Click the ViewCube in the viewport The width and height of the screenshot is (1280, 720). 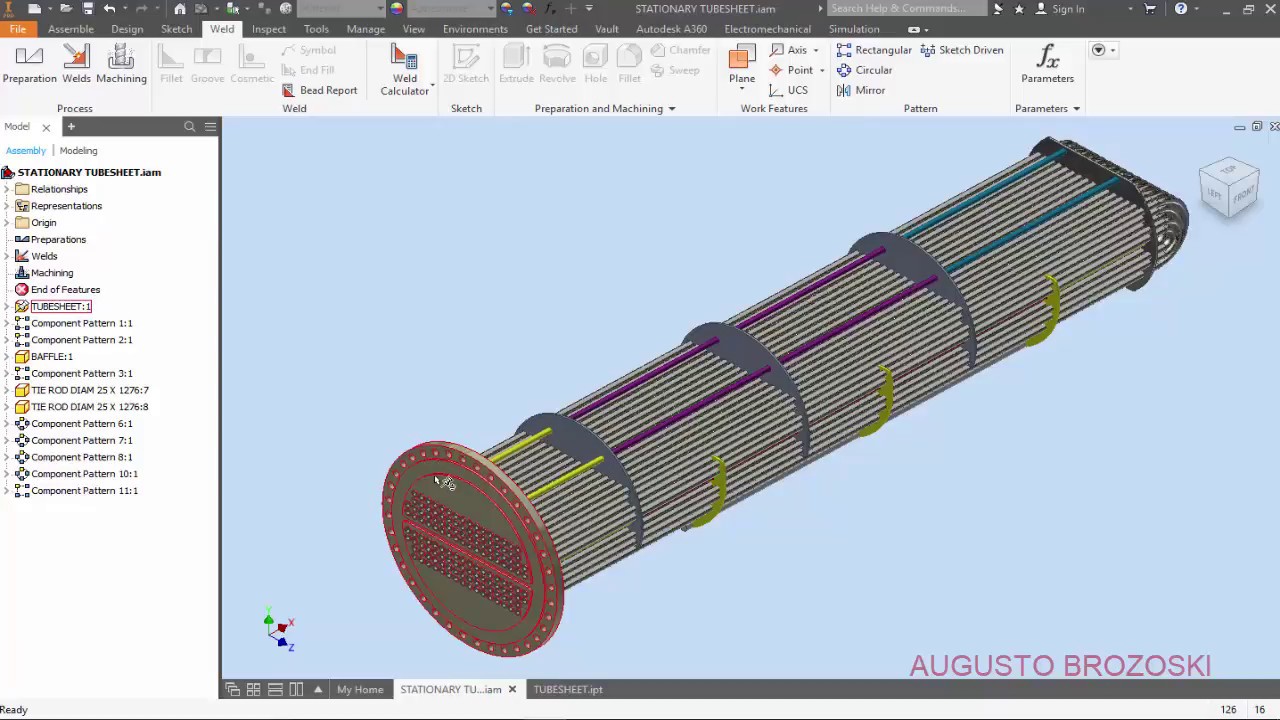(1229, 188)
